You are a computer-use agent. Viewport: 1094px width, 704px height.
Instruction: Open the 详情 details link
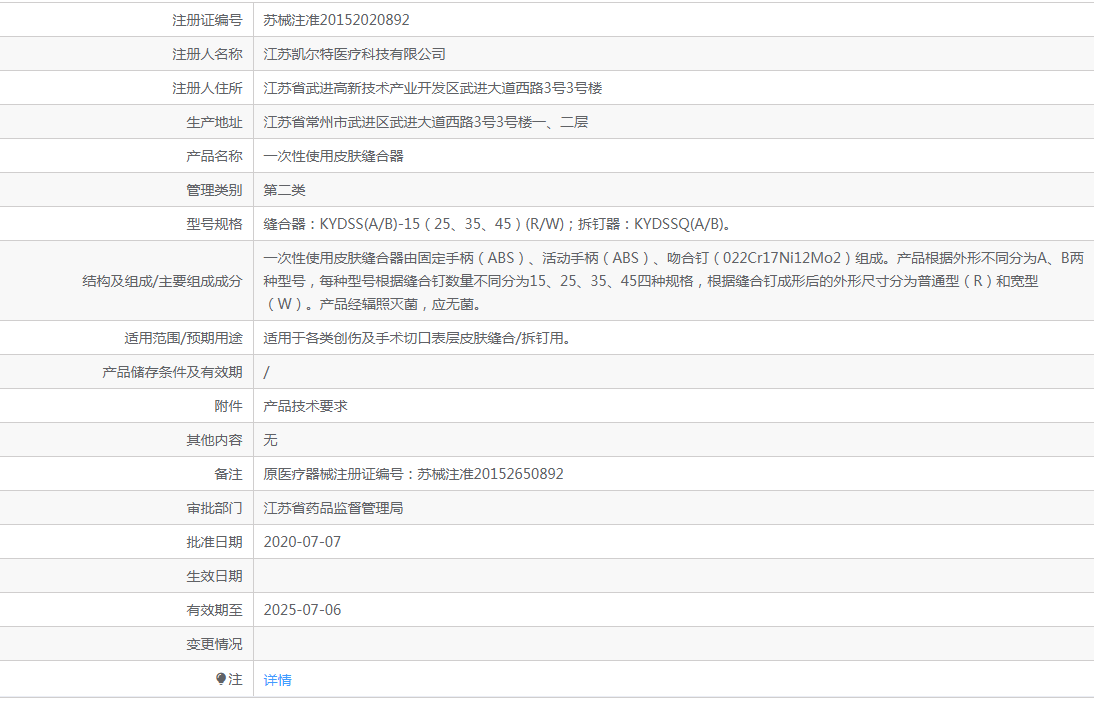[x=278, y=680]
